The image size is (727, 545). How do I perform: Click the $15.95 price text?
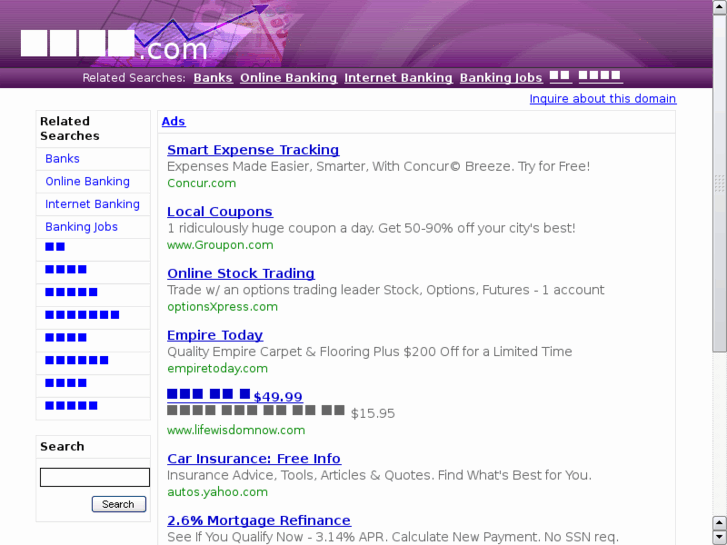(x=373, y=413)
